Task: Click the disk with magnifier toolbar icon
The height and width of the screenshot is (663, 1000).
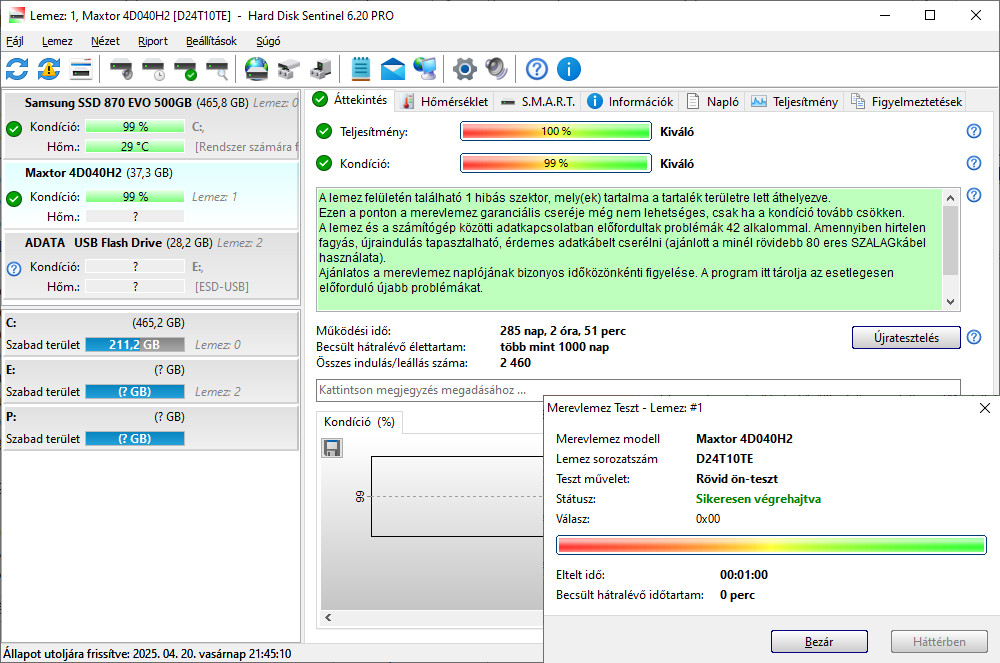Action: (217, 69)
